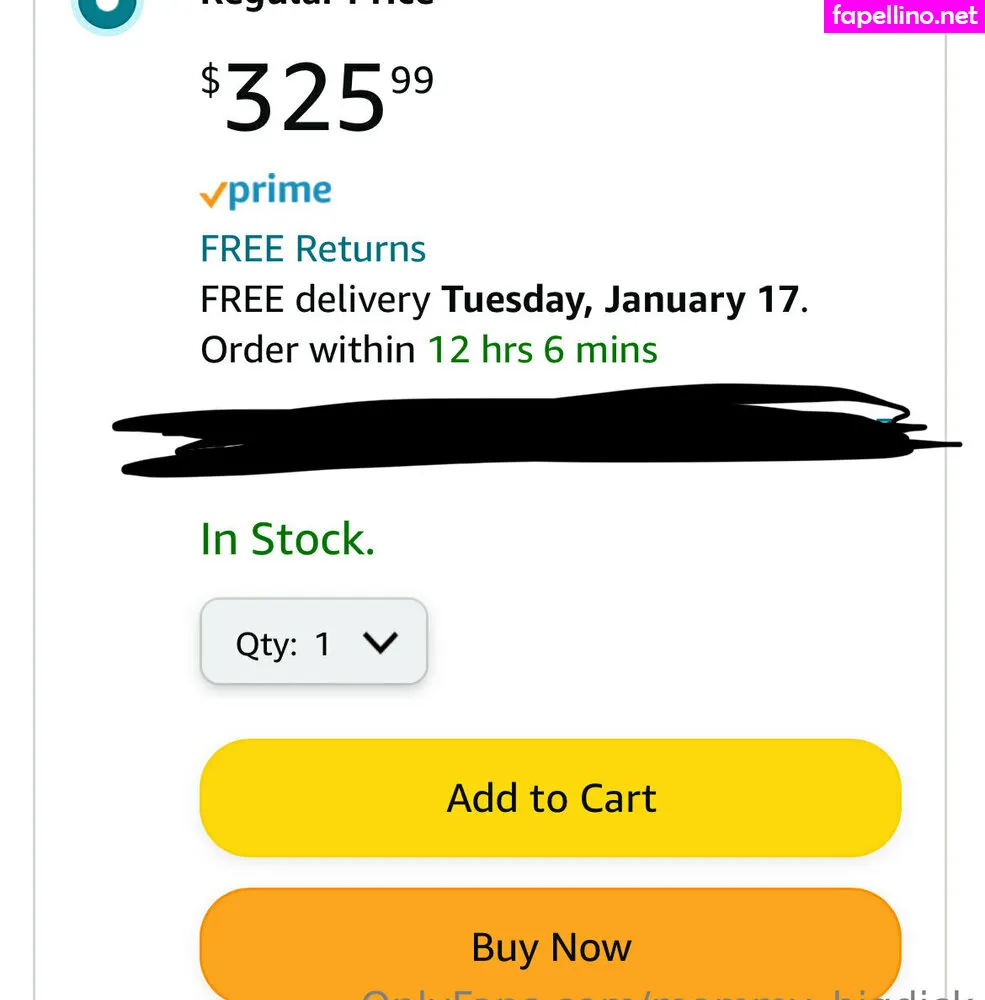
Task: Click the superscript 99 cents value
Action: coord(412,80)
